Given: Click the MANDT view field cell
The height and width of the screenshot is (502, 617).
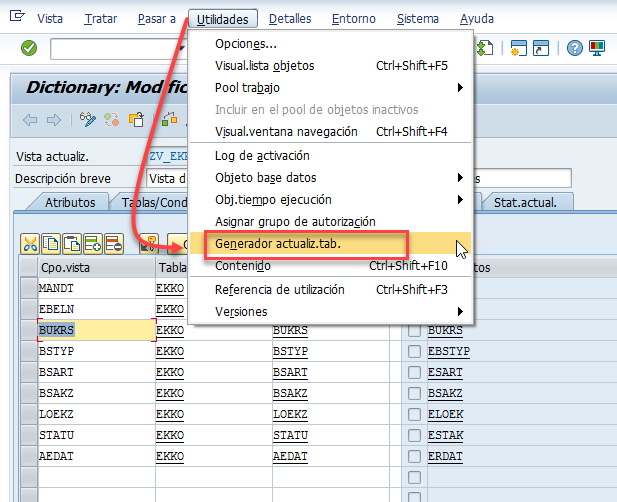Looking at the screenshot, I should tap(97, 288).
